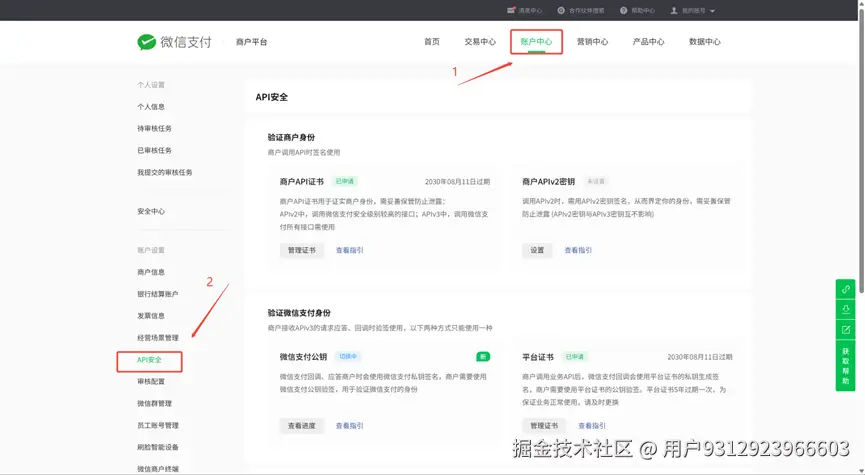
Task: Click the green 获取帮助 help button
Action: coord(845,366)
